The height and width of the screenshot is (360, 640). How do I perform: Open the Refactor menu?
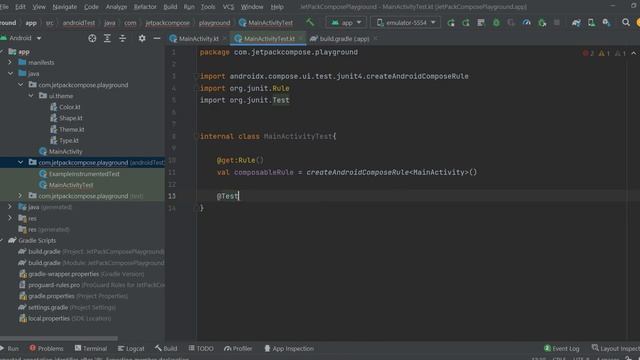[x=145, y=7]
